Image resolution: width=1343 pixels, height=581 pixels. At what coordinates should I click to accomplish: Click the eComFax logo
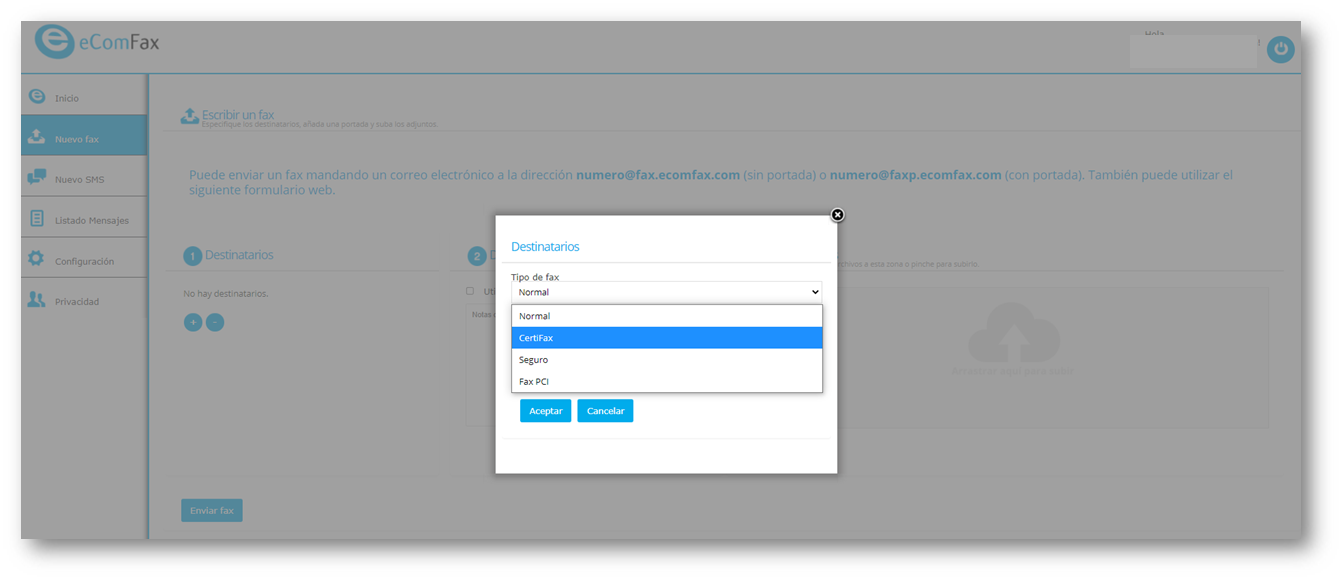(97, 43)
